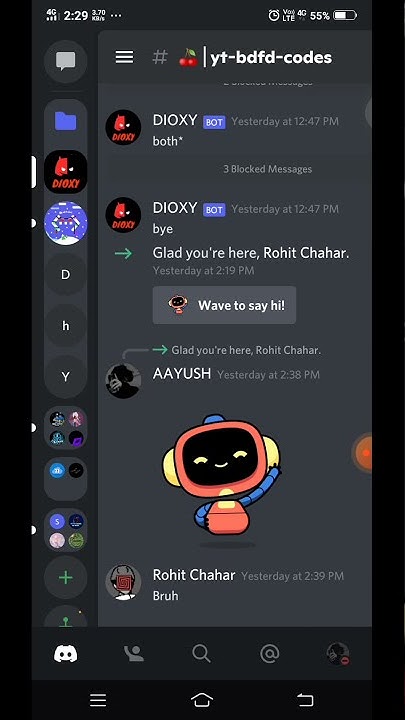This screenshot has width=405, height=720.
Task: Open the server labeled Y
Action: coord(66,377)
